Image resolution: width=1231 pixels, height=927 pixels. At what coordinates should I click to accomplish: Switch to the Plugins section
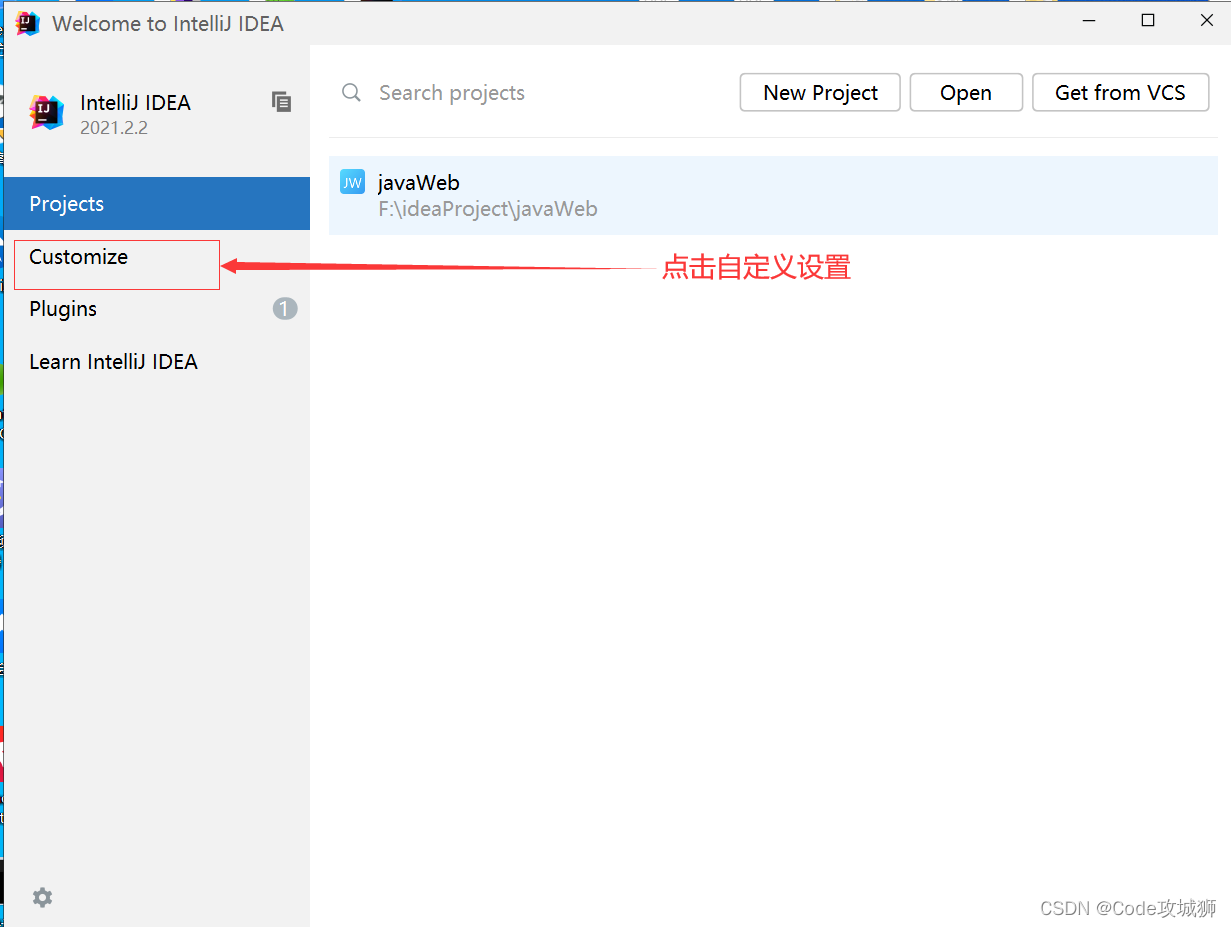click(x=157, y=309)
